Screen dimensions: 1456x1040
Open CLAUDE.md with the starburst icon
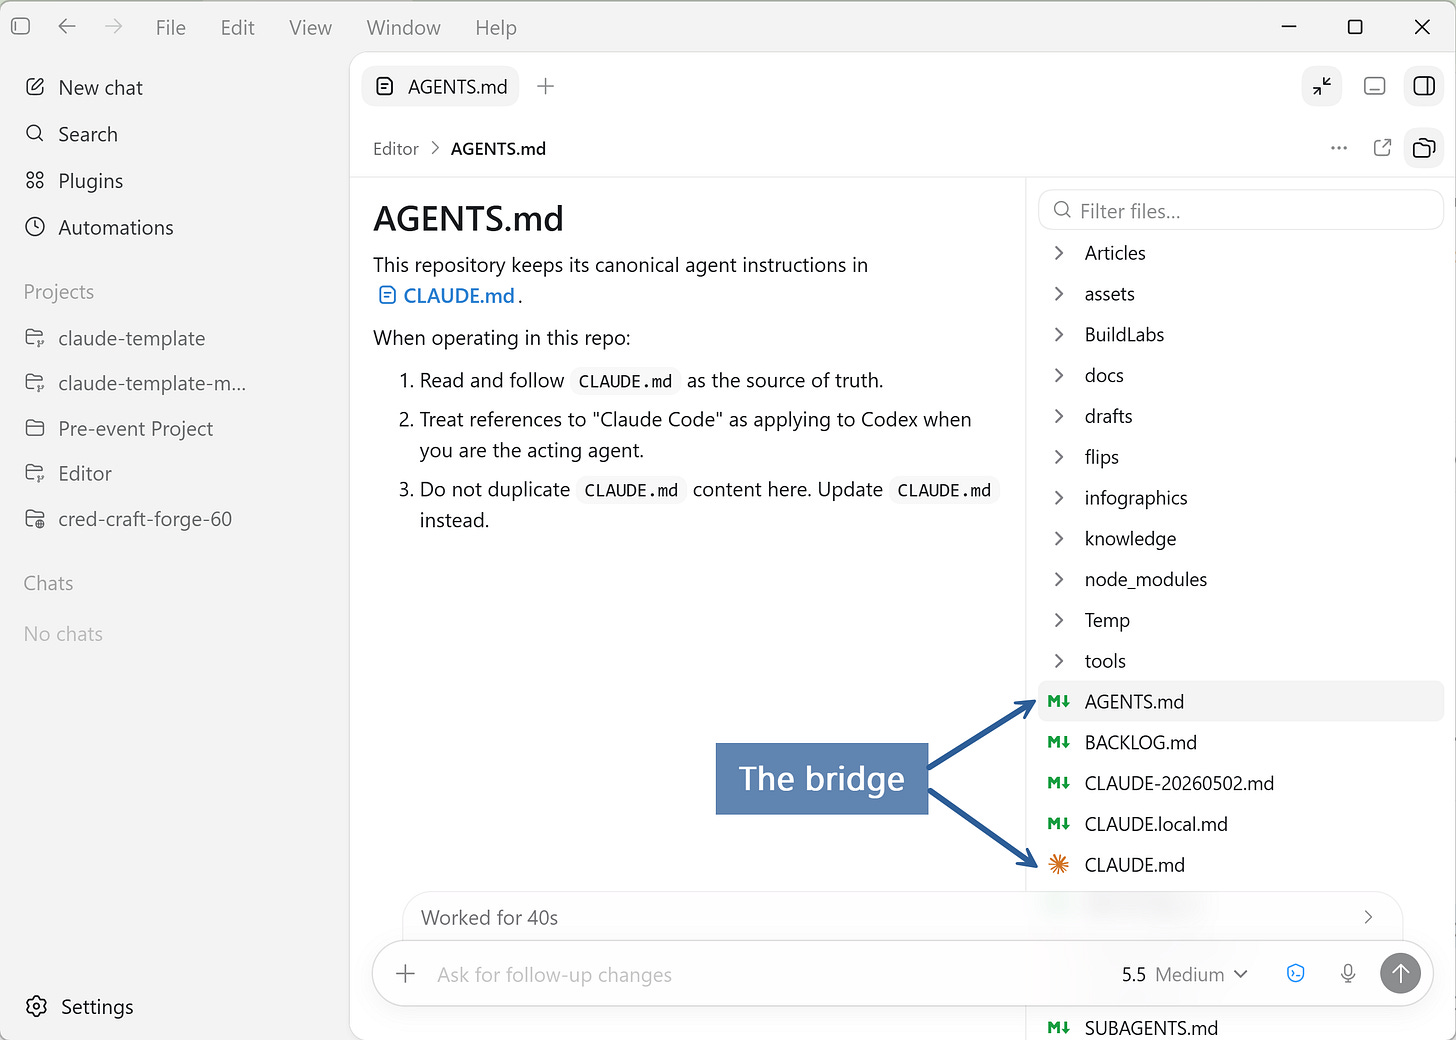pos(1241,865)
